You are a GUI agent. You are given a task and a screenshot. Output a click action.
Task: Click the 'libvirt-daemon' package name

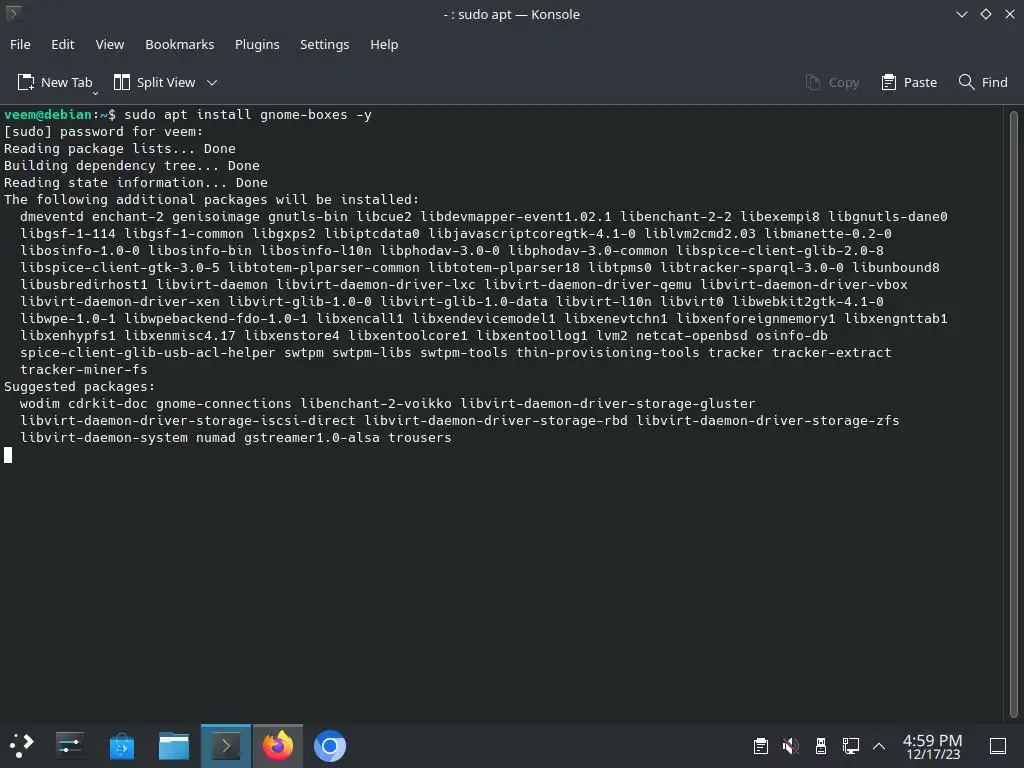click(212, 285)
